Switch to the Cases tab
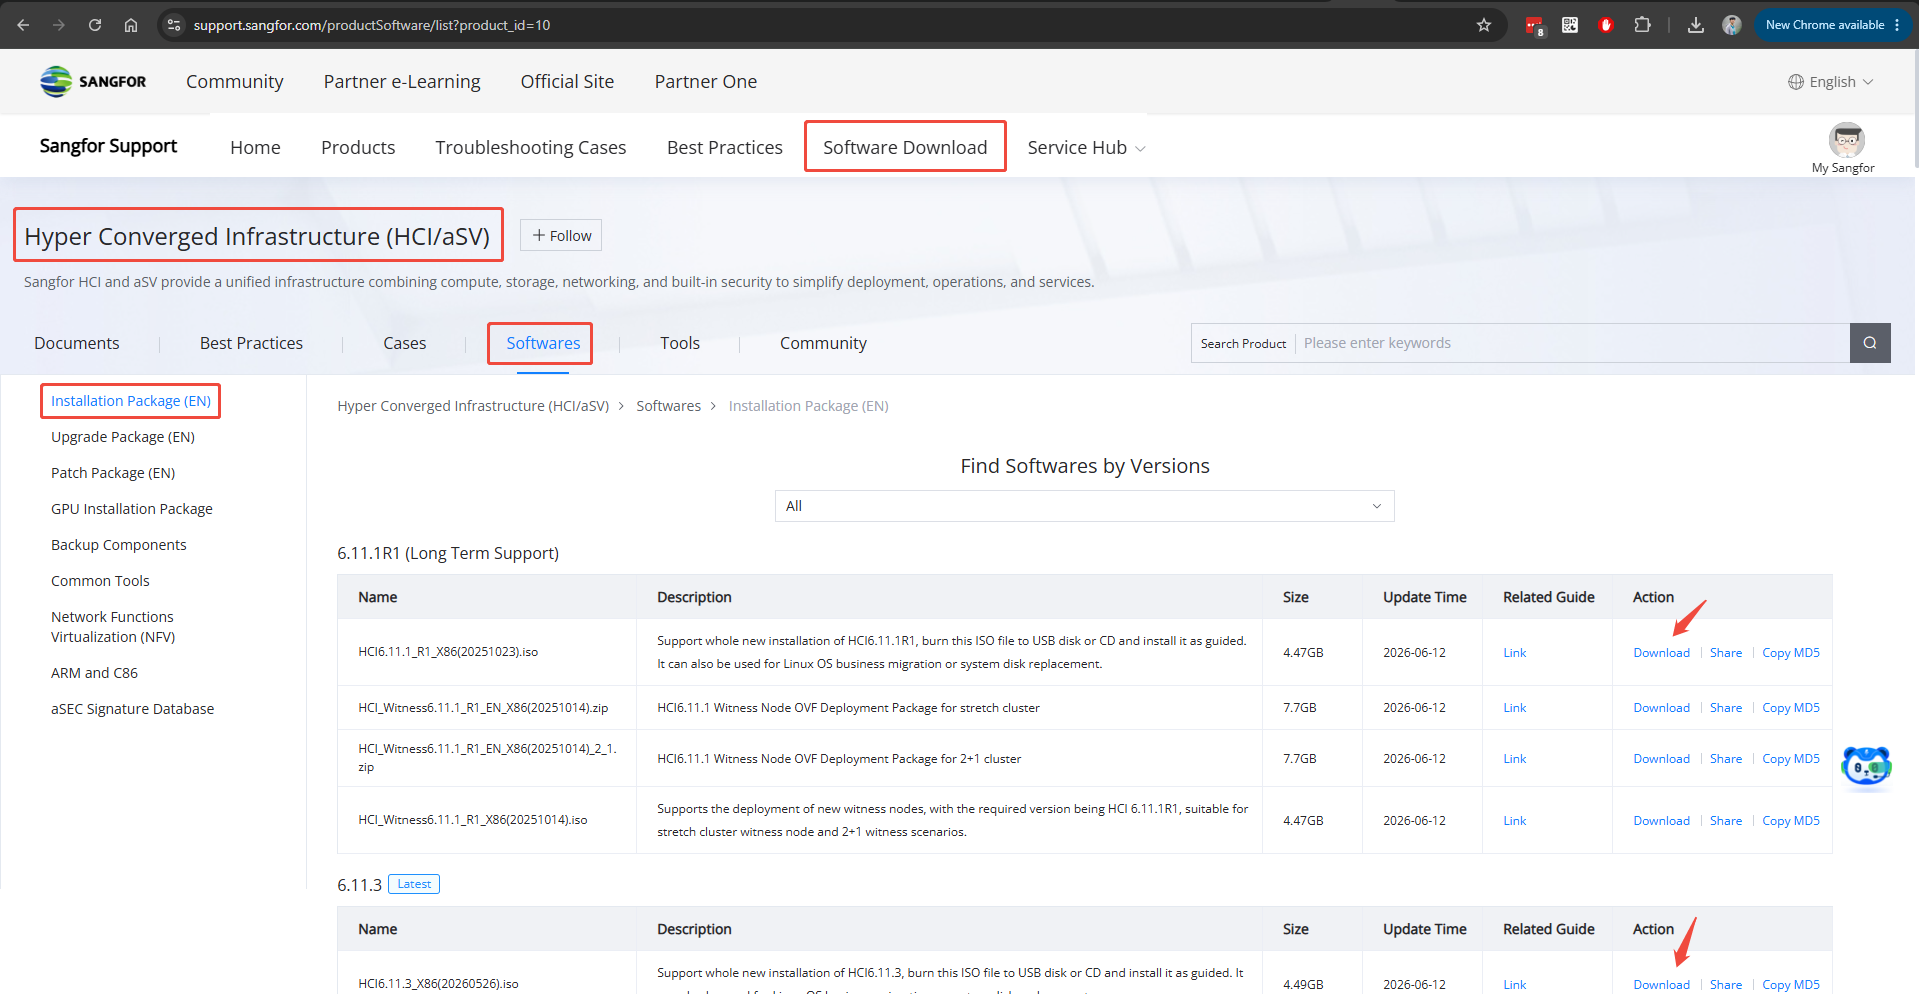Screen dimensions: 1919x994 click(x=405, y=343)
